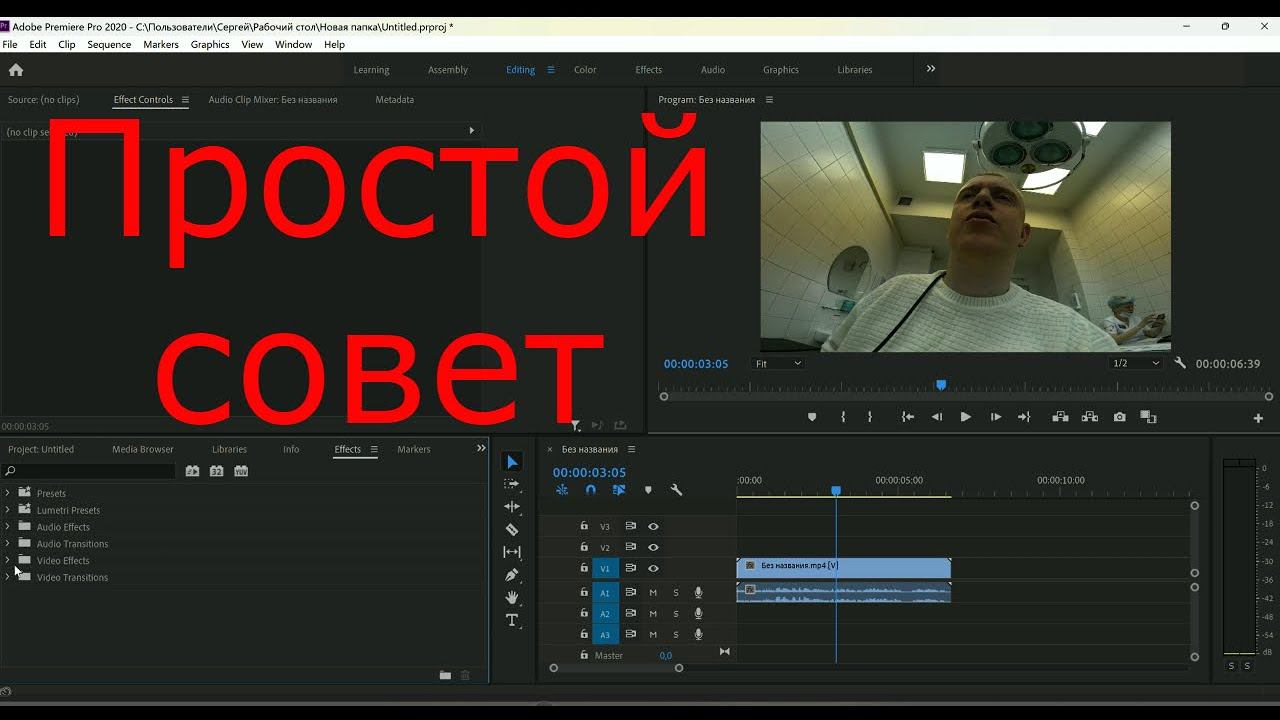1280x720 pixels.
Task: Open the 1/2 playback resolution dropdown
Action: pyautogui.click(x=1135, y=364)
